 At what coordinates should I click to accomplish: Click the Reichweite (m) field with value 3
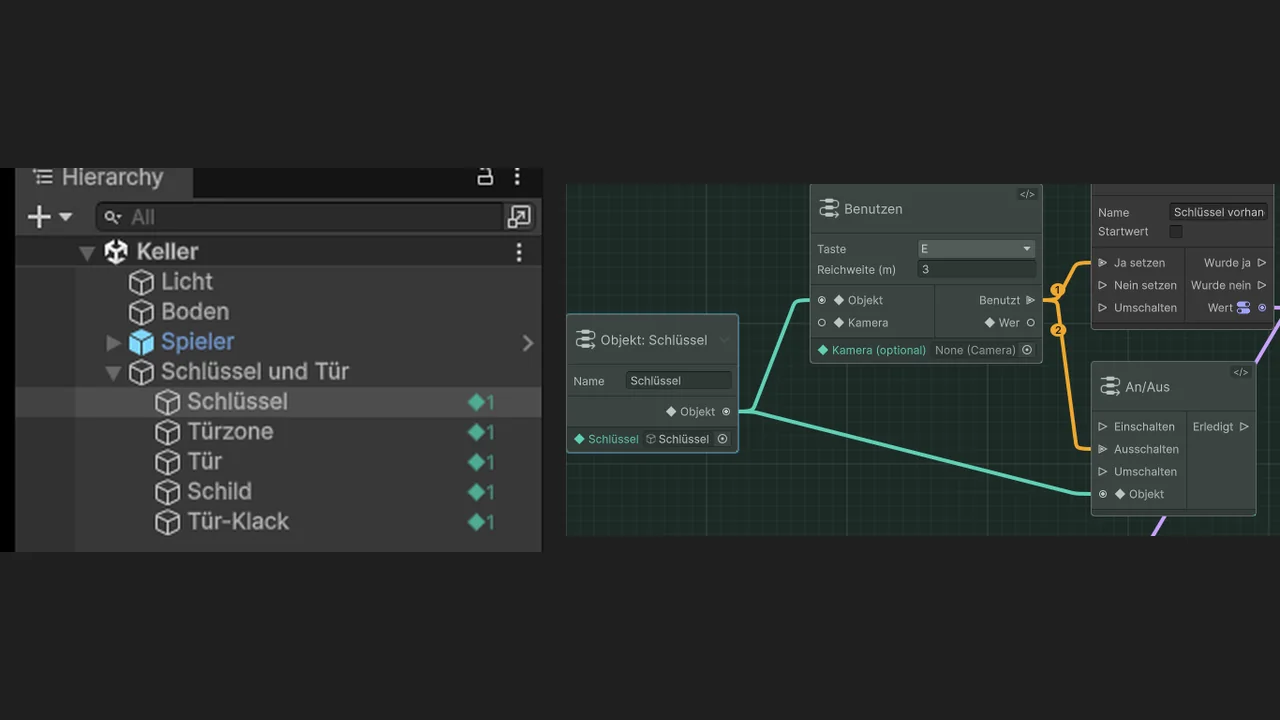[976, 270]
